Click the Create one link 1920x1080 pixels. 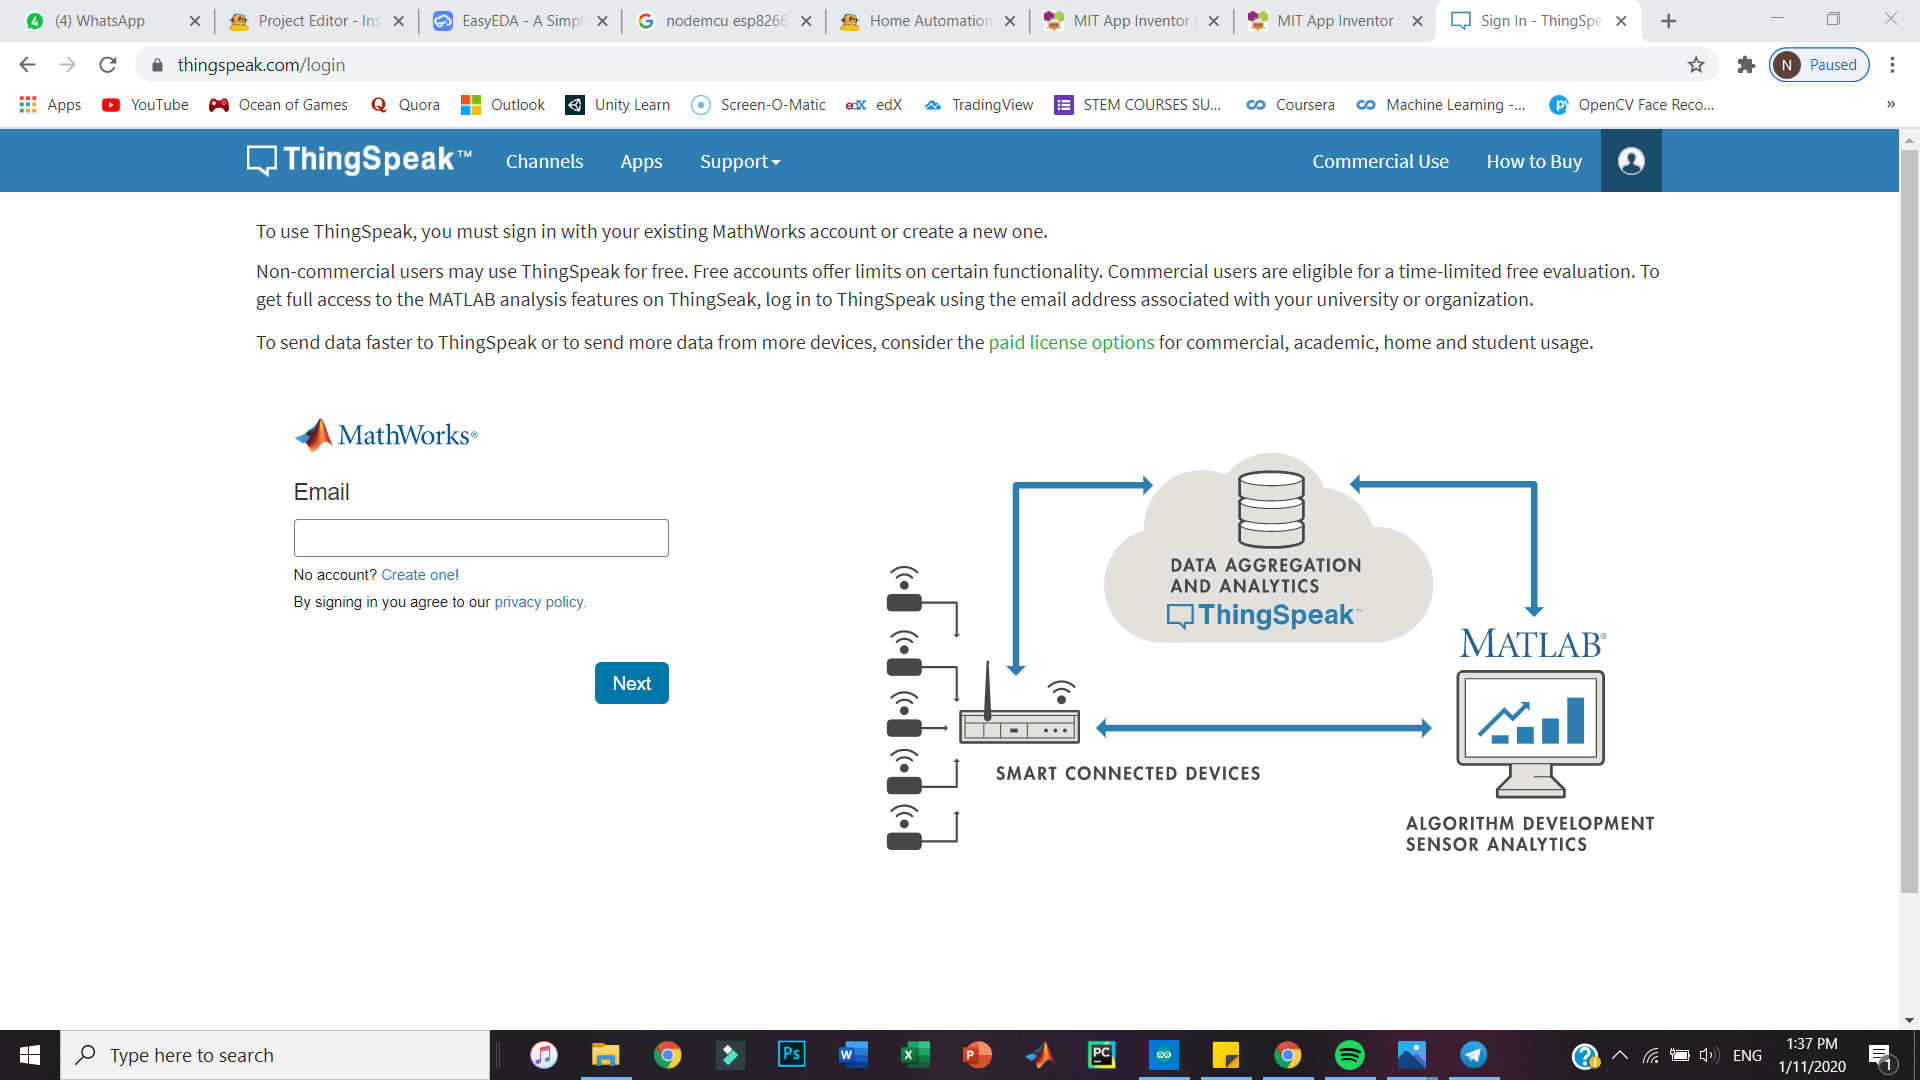pyautogui.click(x=419, y=574)
